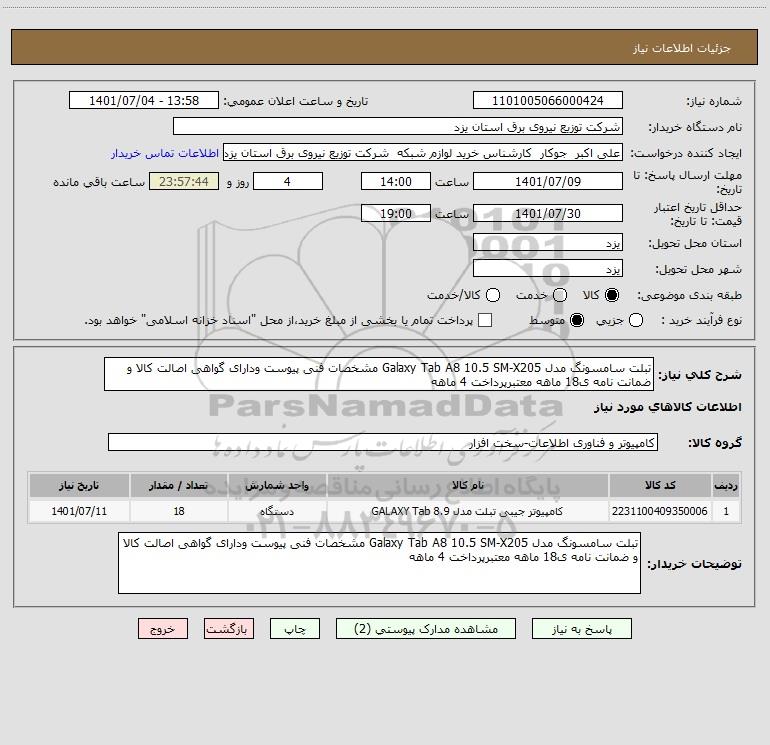
Task: Click the need date cell 1401/07/11
Action: tap(79, 511)
